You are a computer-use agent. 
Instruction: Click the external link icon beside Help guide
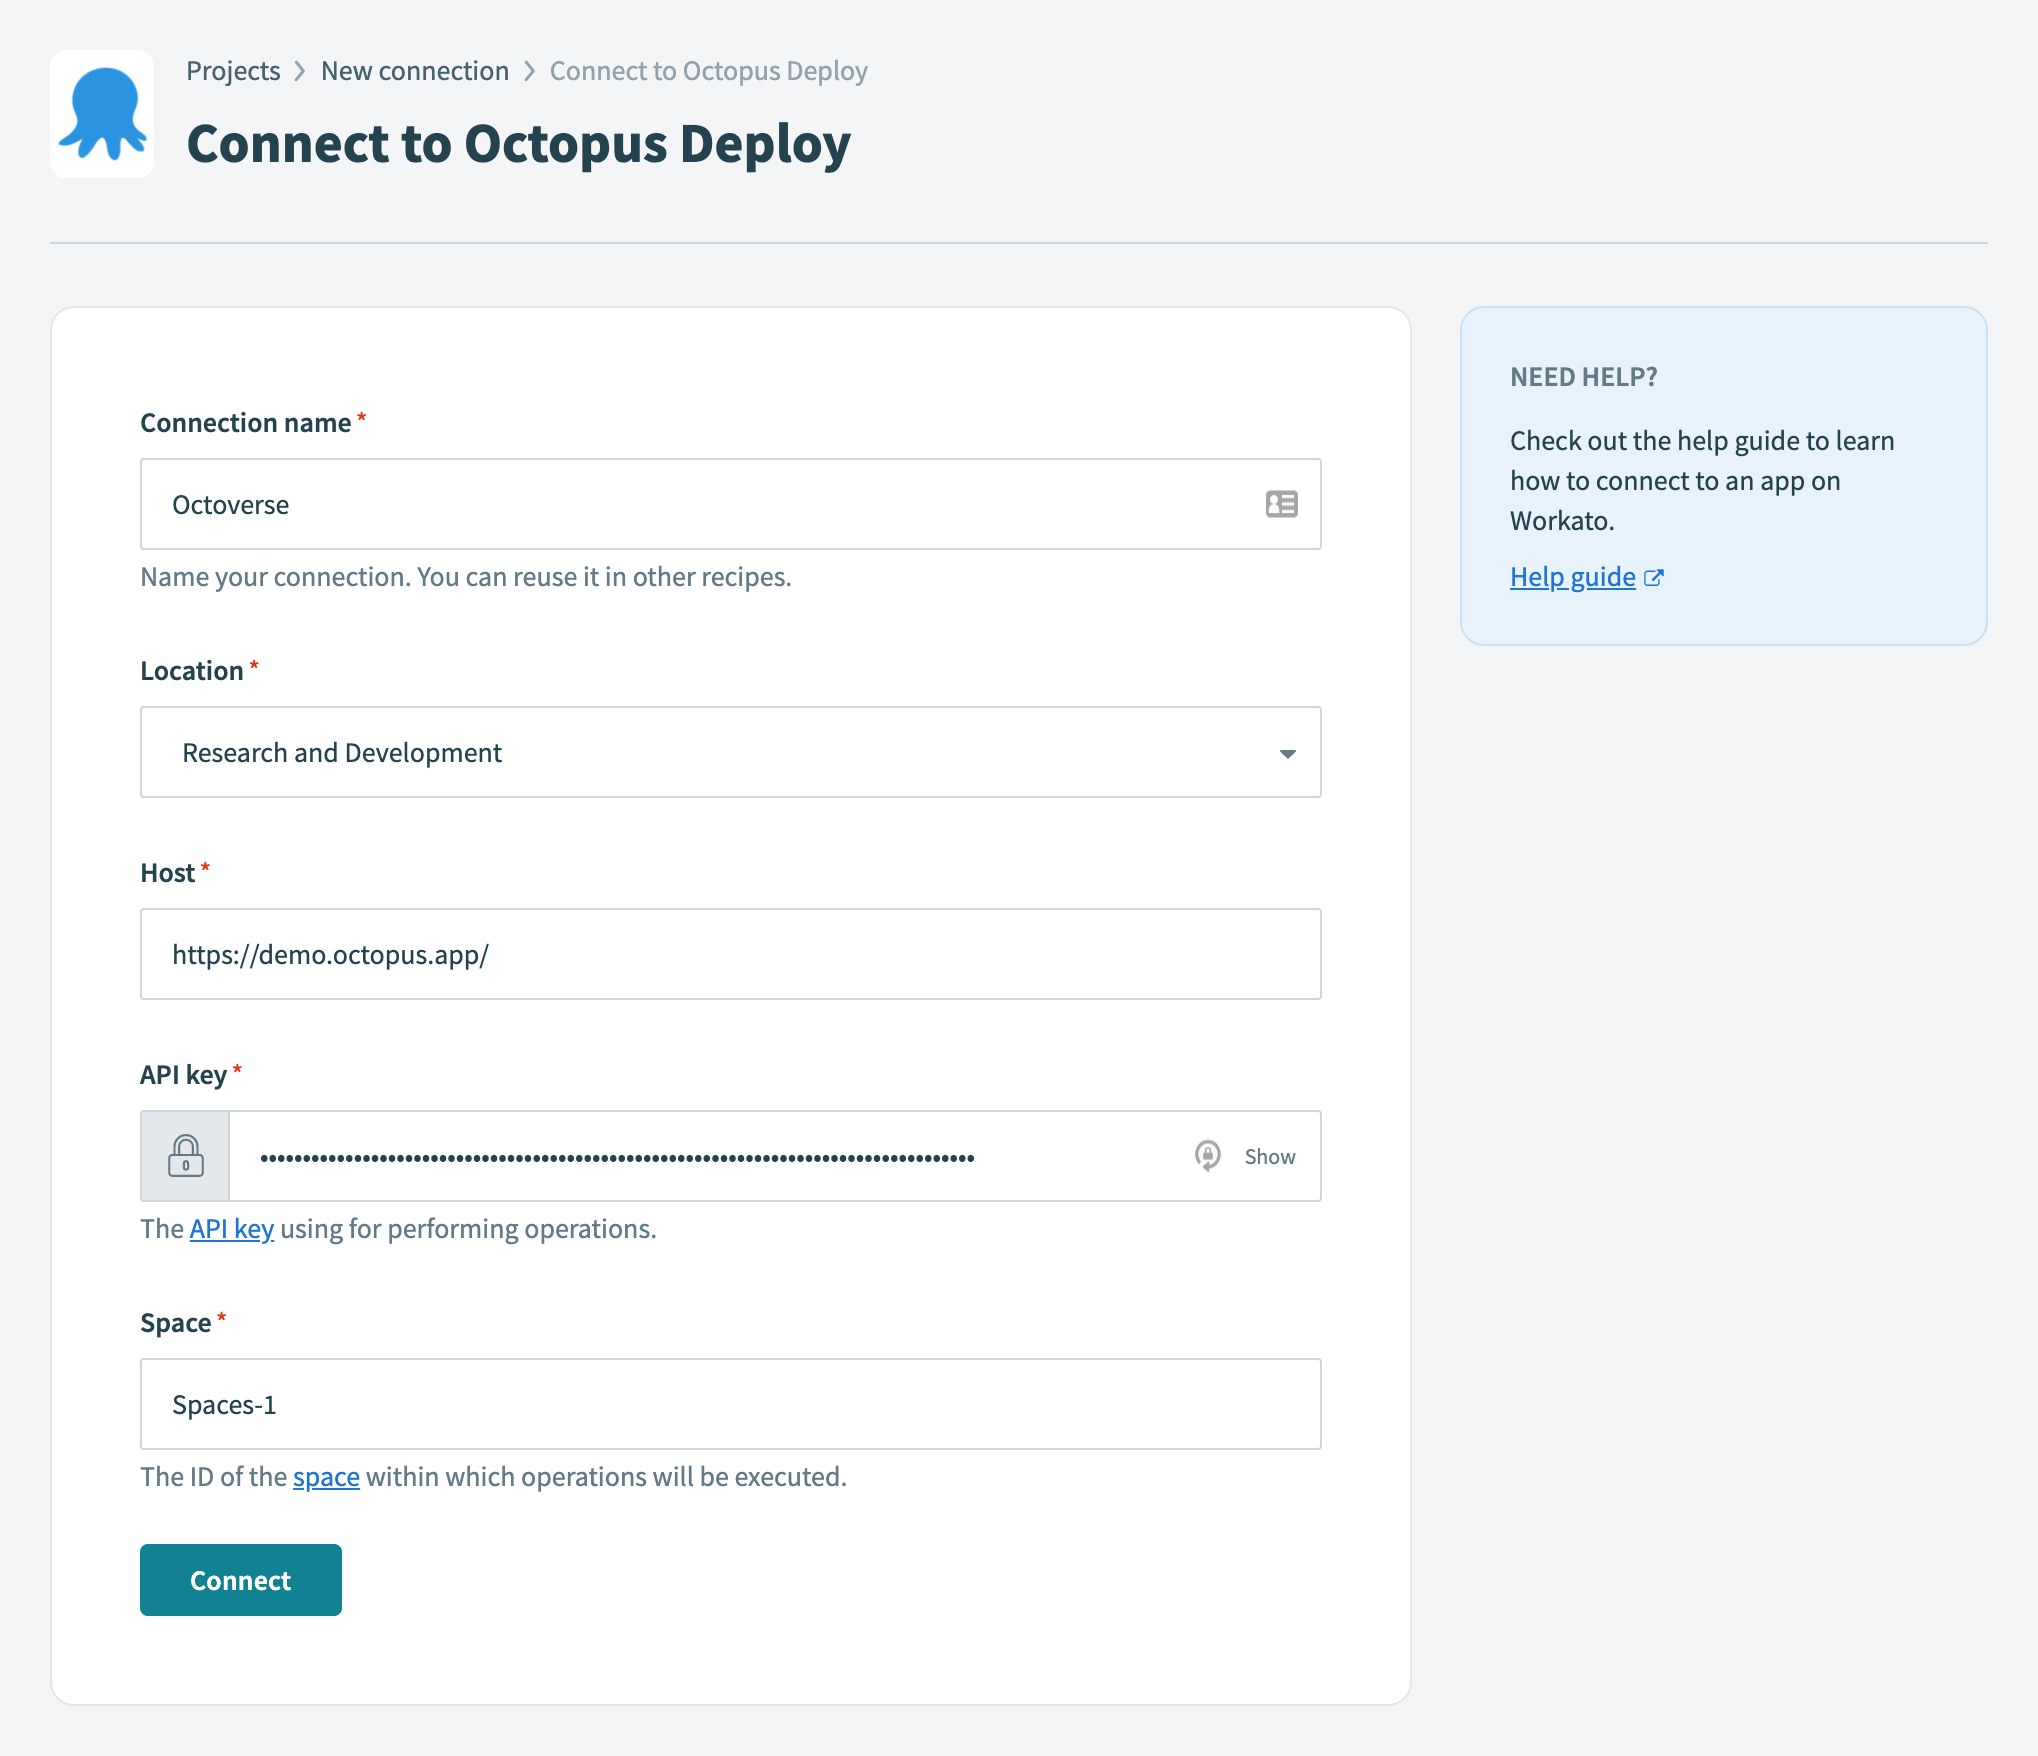point(1654,577)
